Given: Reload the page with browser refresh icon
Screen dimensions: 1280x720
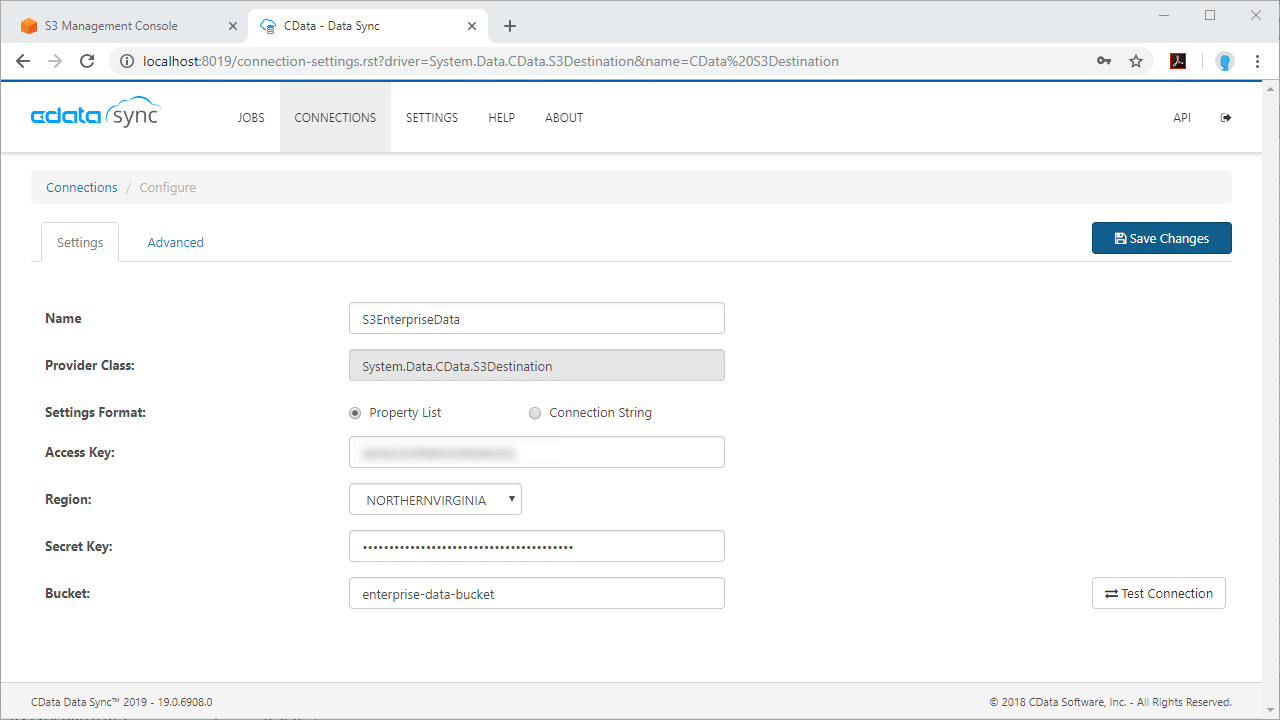Looking at the screenshot, I should click(87, 61).
